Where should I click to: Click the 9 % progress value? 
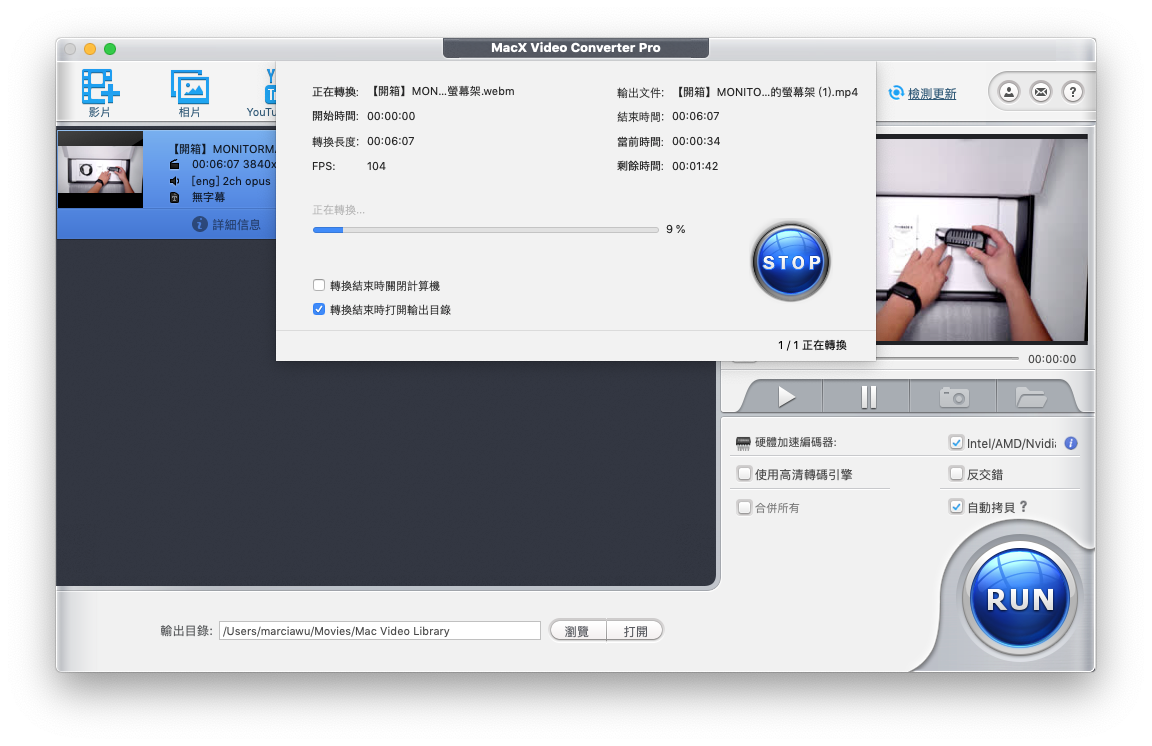[x=676, y=229]
